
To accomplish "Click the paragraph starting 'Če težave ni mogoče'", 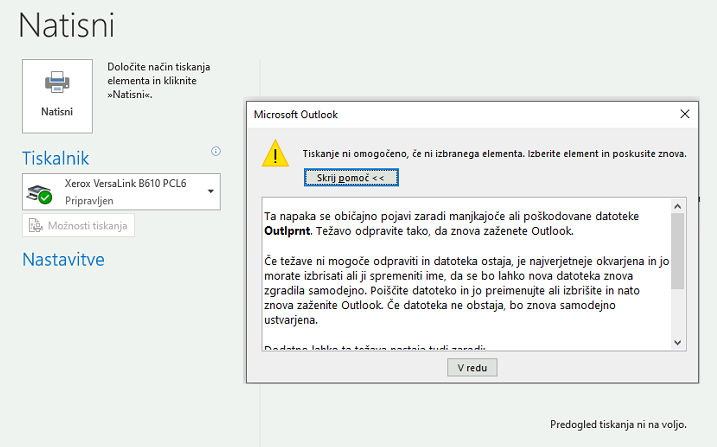I will (466, 291).
